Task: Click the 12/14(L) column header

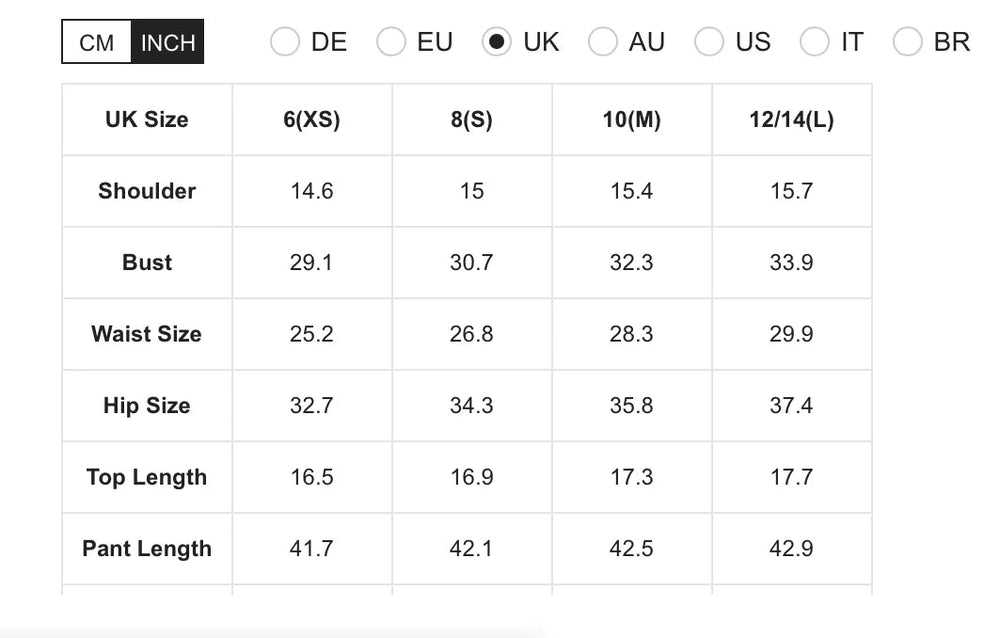Action: pyautogui.click(x=791, y=119)
